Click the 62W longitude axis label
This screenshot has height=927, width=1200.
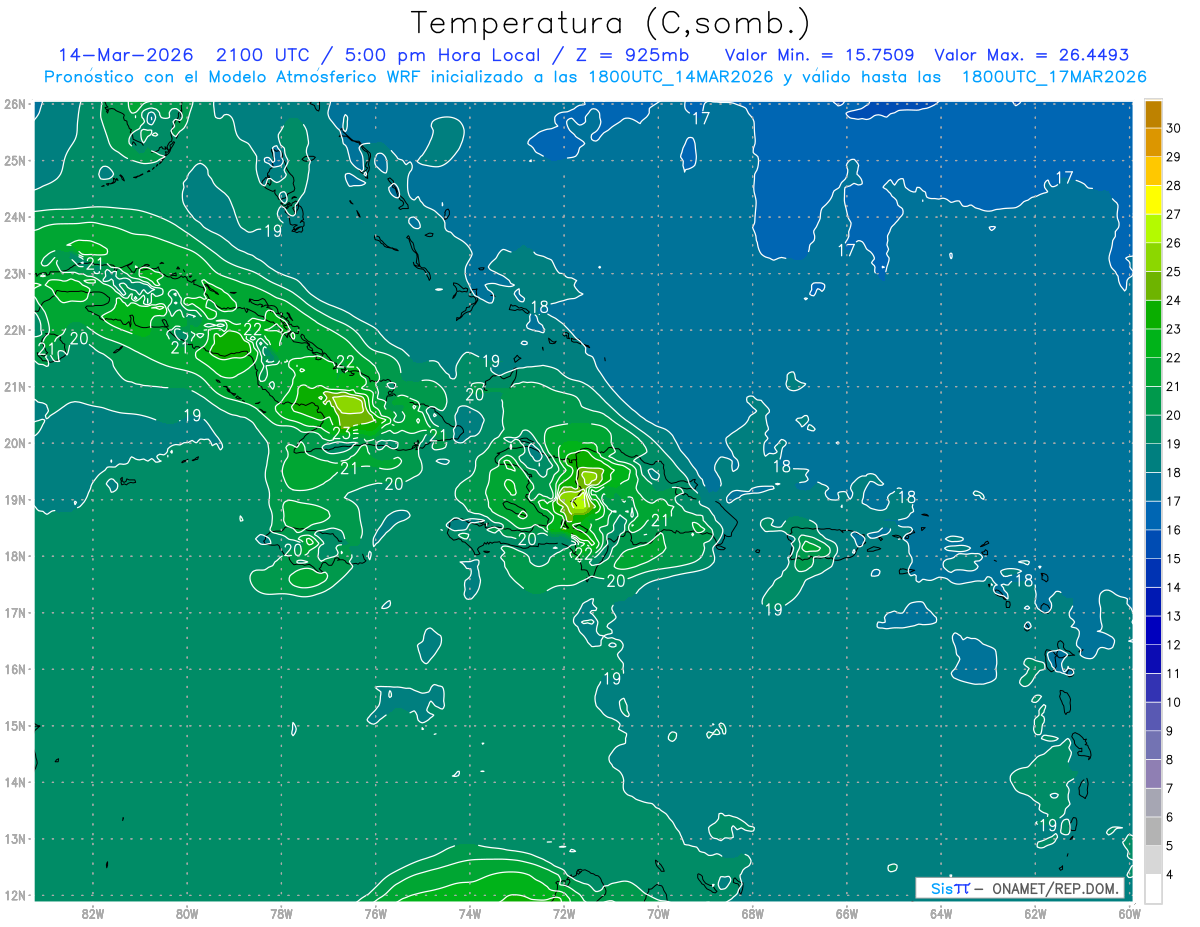point(1035,912)
